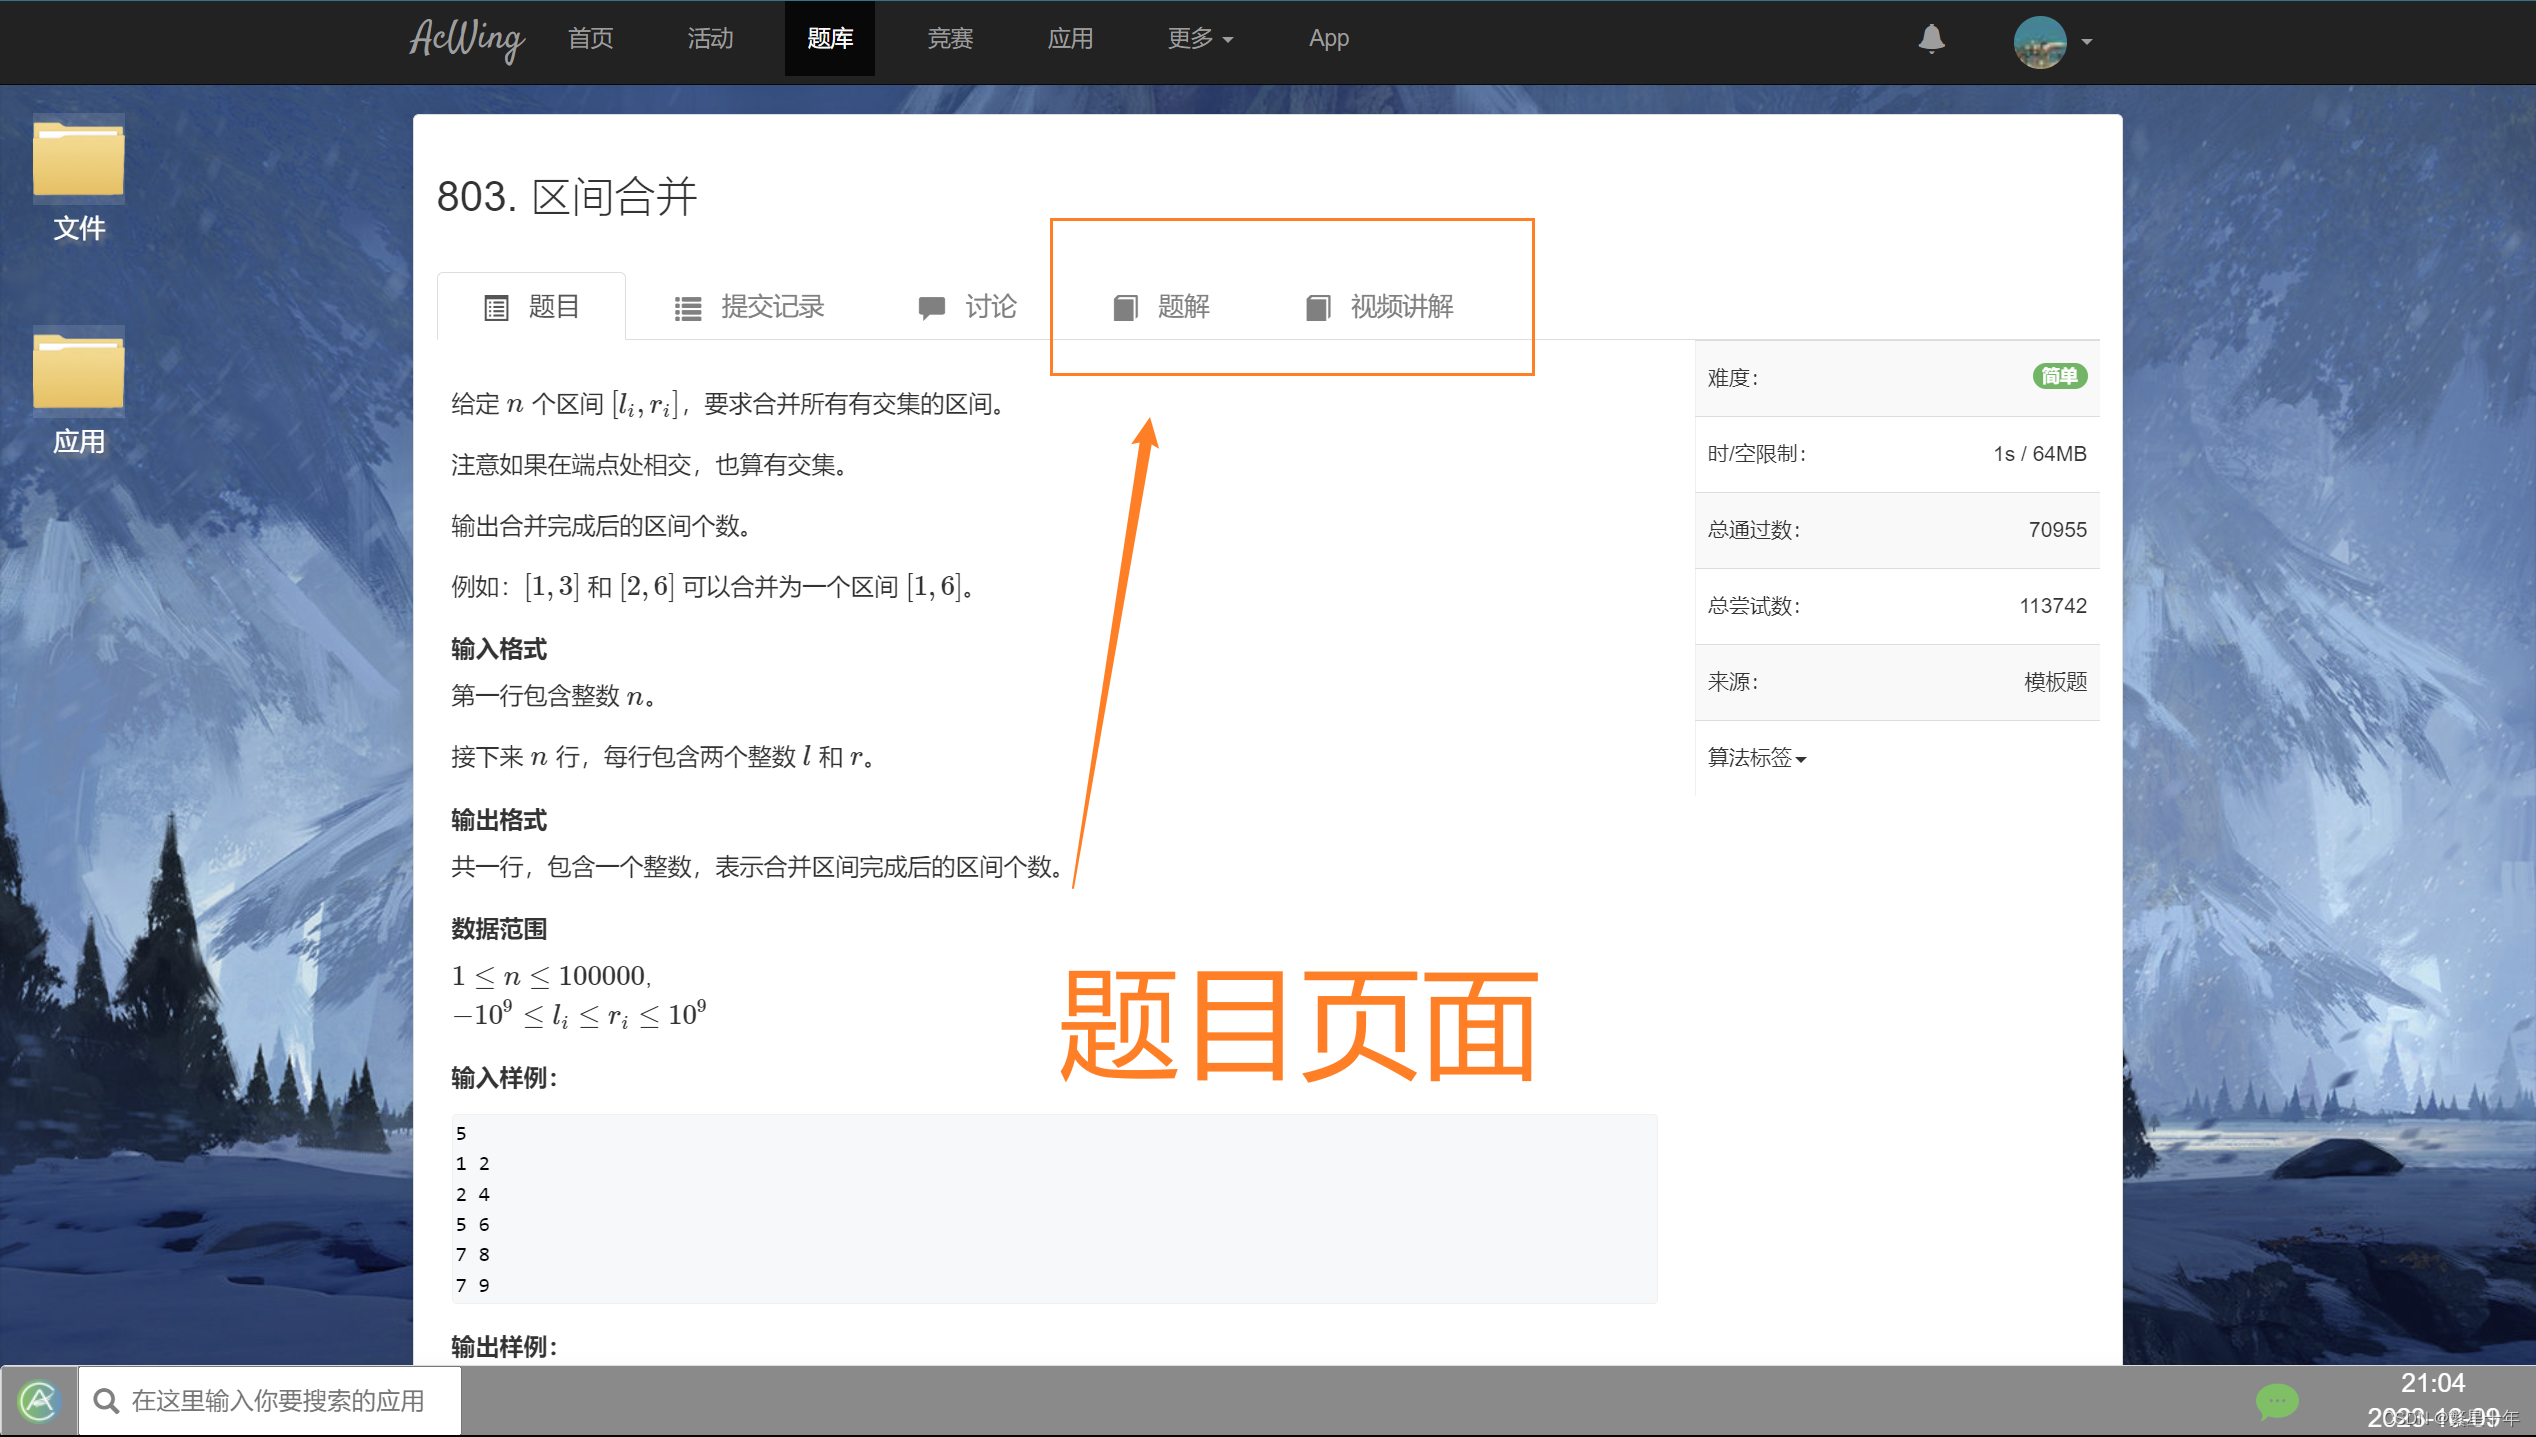Screen dimensions: 2536x1437
Task: Open 竞赛 in the navigation bar
Action: tap(950, 39)
